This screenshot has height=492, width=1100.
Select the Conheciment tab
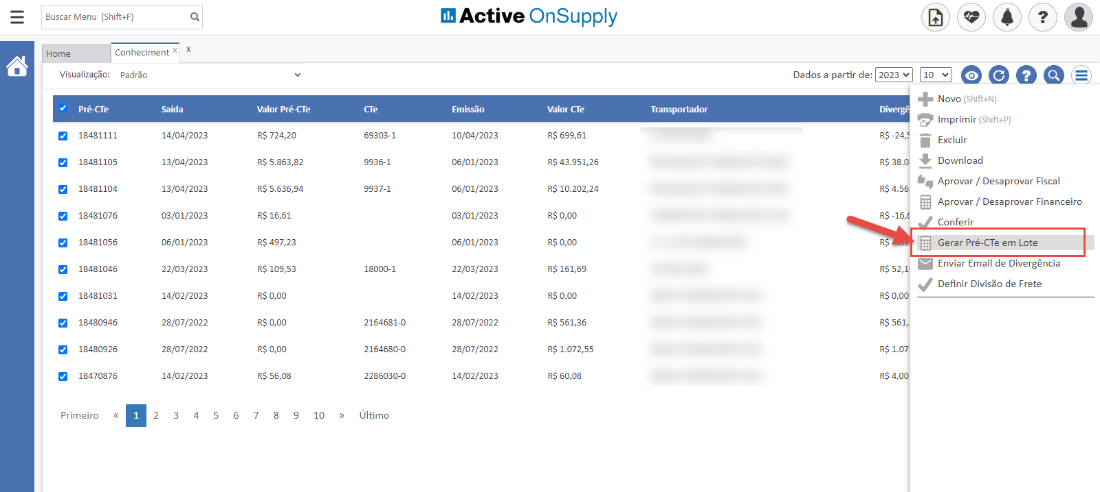pos(141,53)
